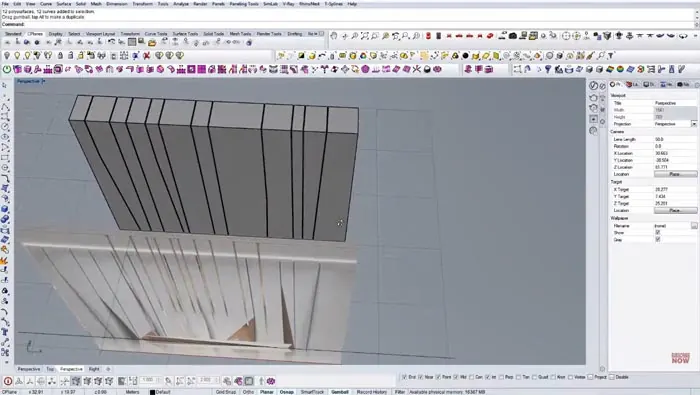Open the Projection dropdown

[694, 124]
